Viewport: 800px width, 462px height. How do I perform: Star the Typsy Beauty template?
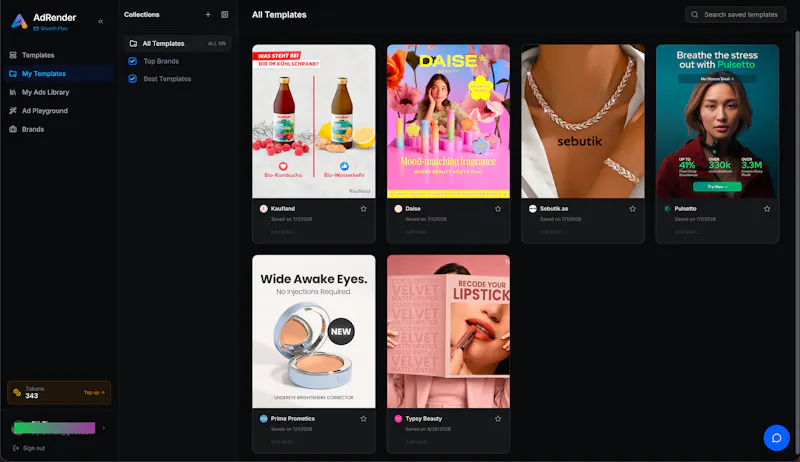498,419
